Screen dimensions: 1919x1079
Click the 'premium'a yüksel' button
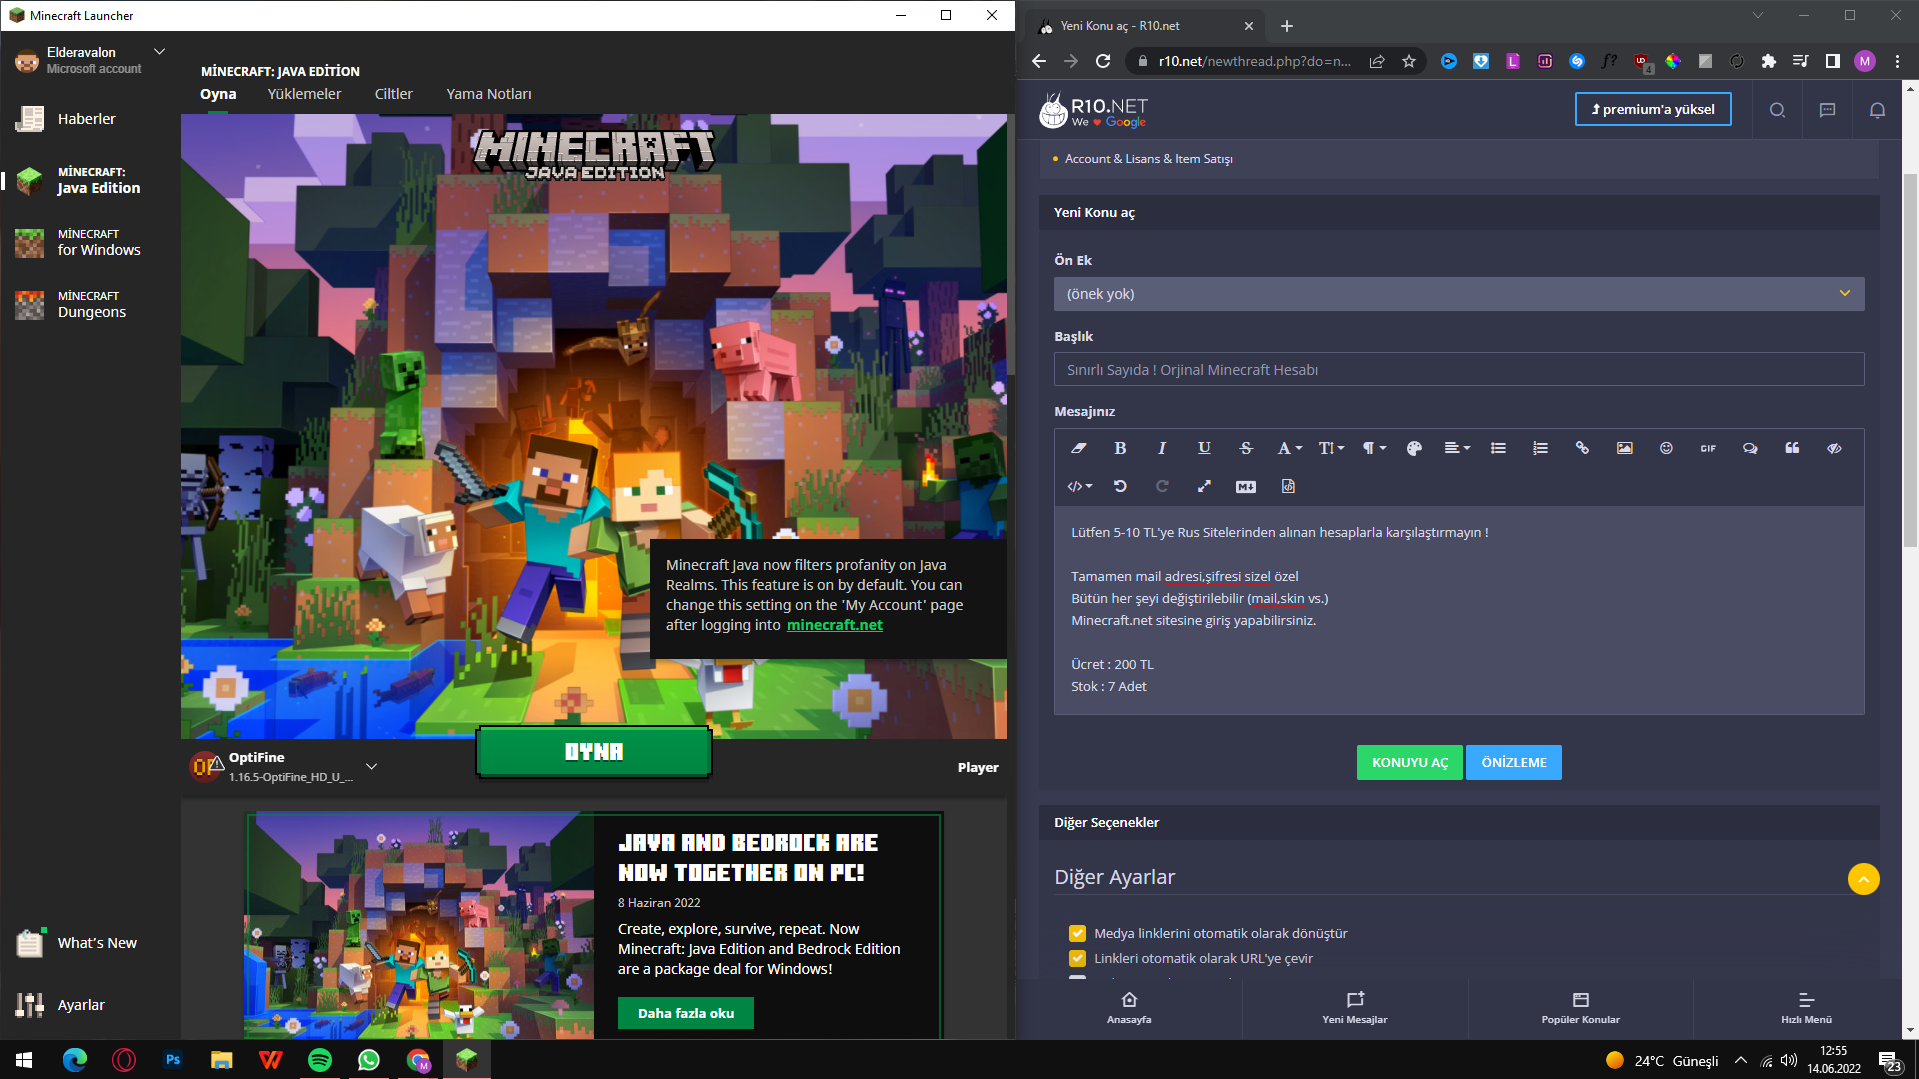click(1653, 109)
